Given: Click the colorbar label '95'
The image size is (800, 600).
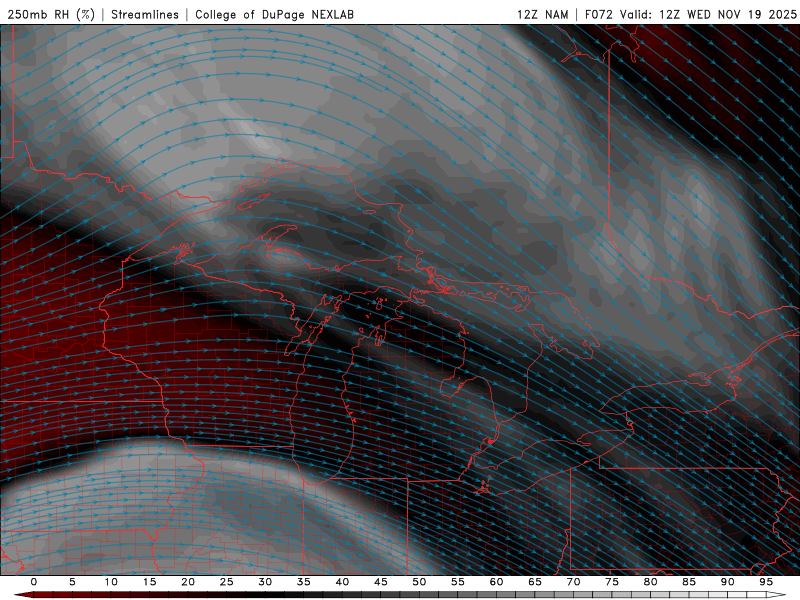Looking at the screenshot, I should (766, 582).
